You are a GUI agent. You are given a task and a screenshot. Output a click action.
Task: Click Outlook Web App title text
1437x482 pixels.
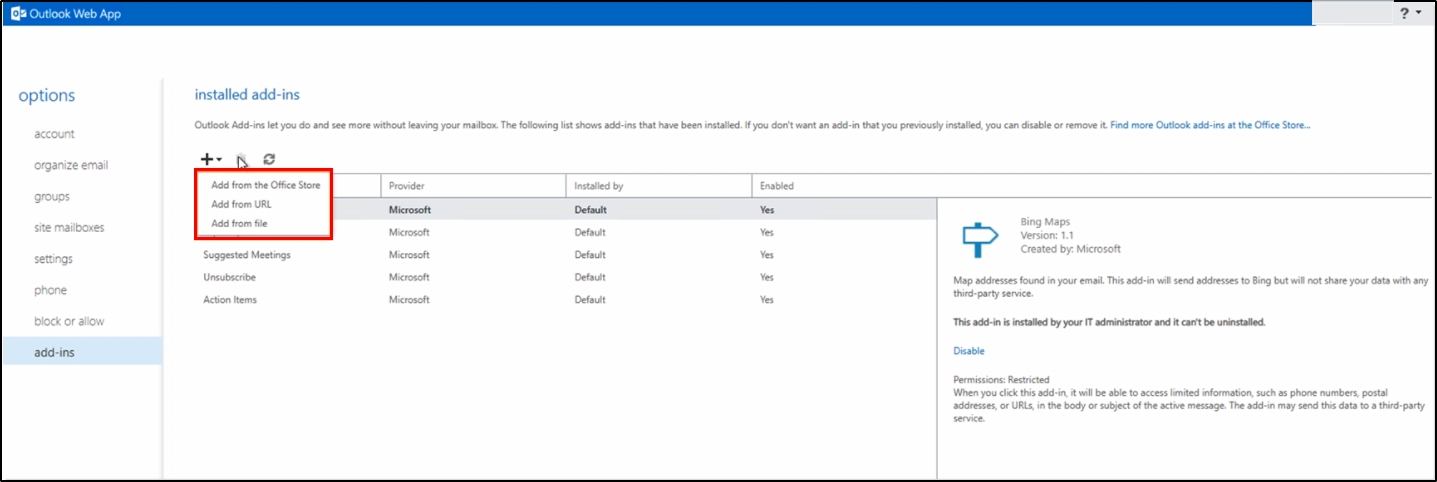75,14
